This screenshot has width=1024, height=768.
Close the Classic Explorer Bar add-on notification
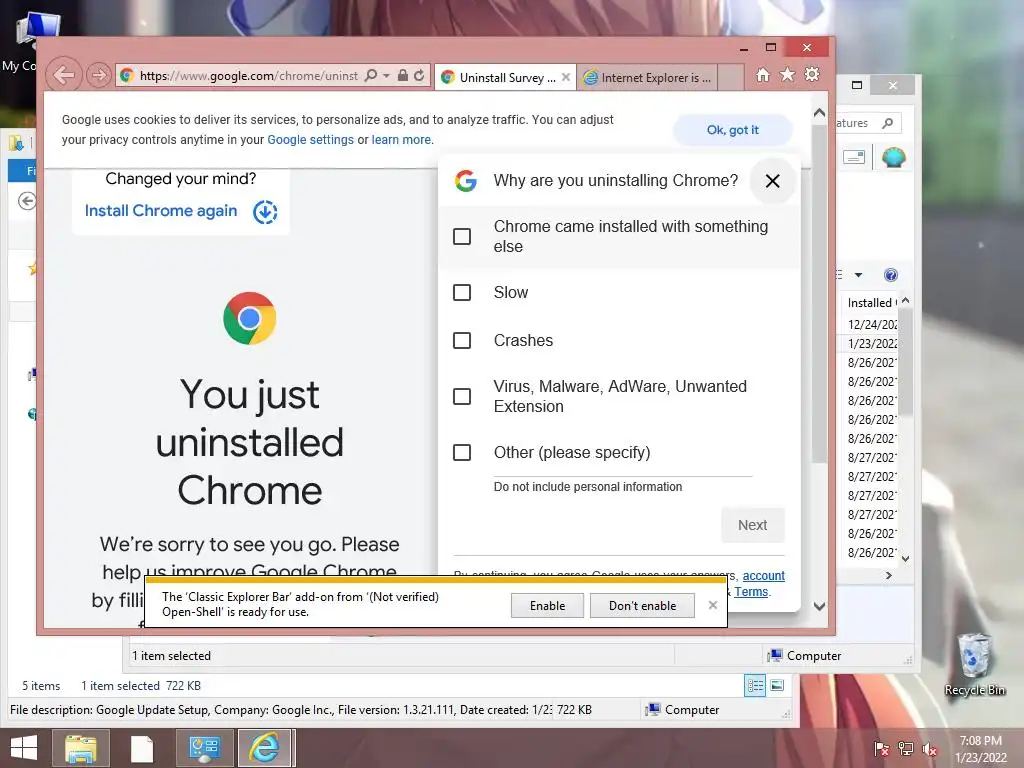click(x=712, y=605)
